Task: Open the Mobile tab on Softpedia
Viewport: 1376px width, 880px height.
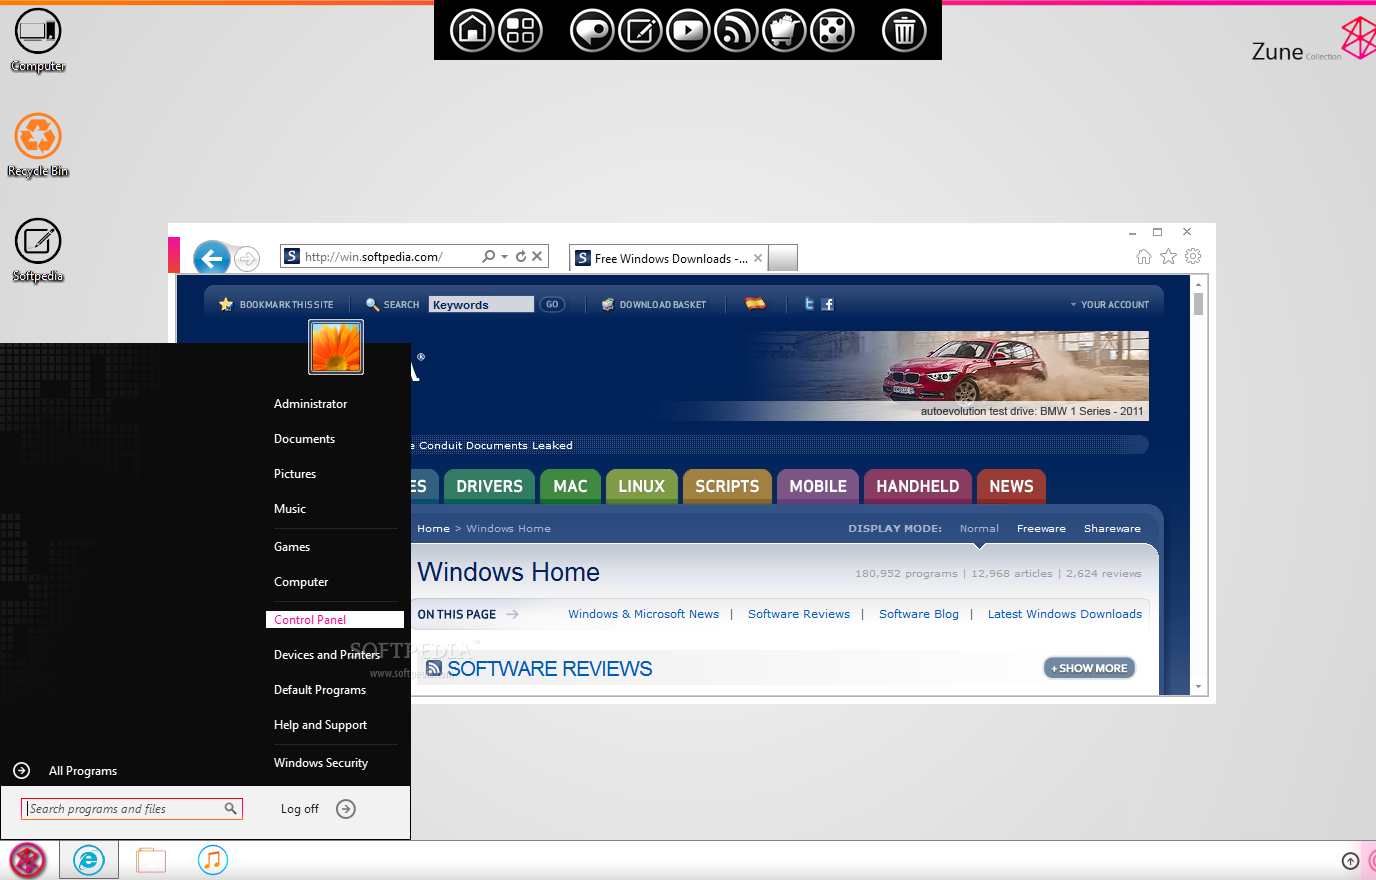Action: (x=818, y=486)
